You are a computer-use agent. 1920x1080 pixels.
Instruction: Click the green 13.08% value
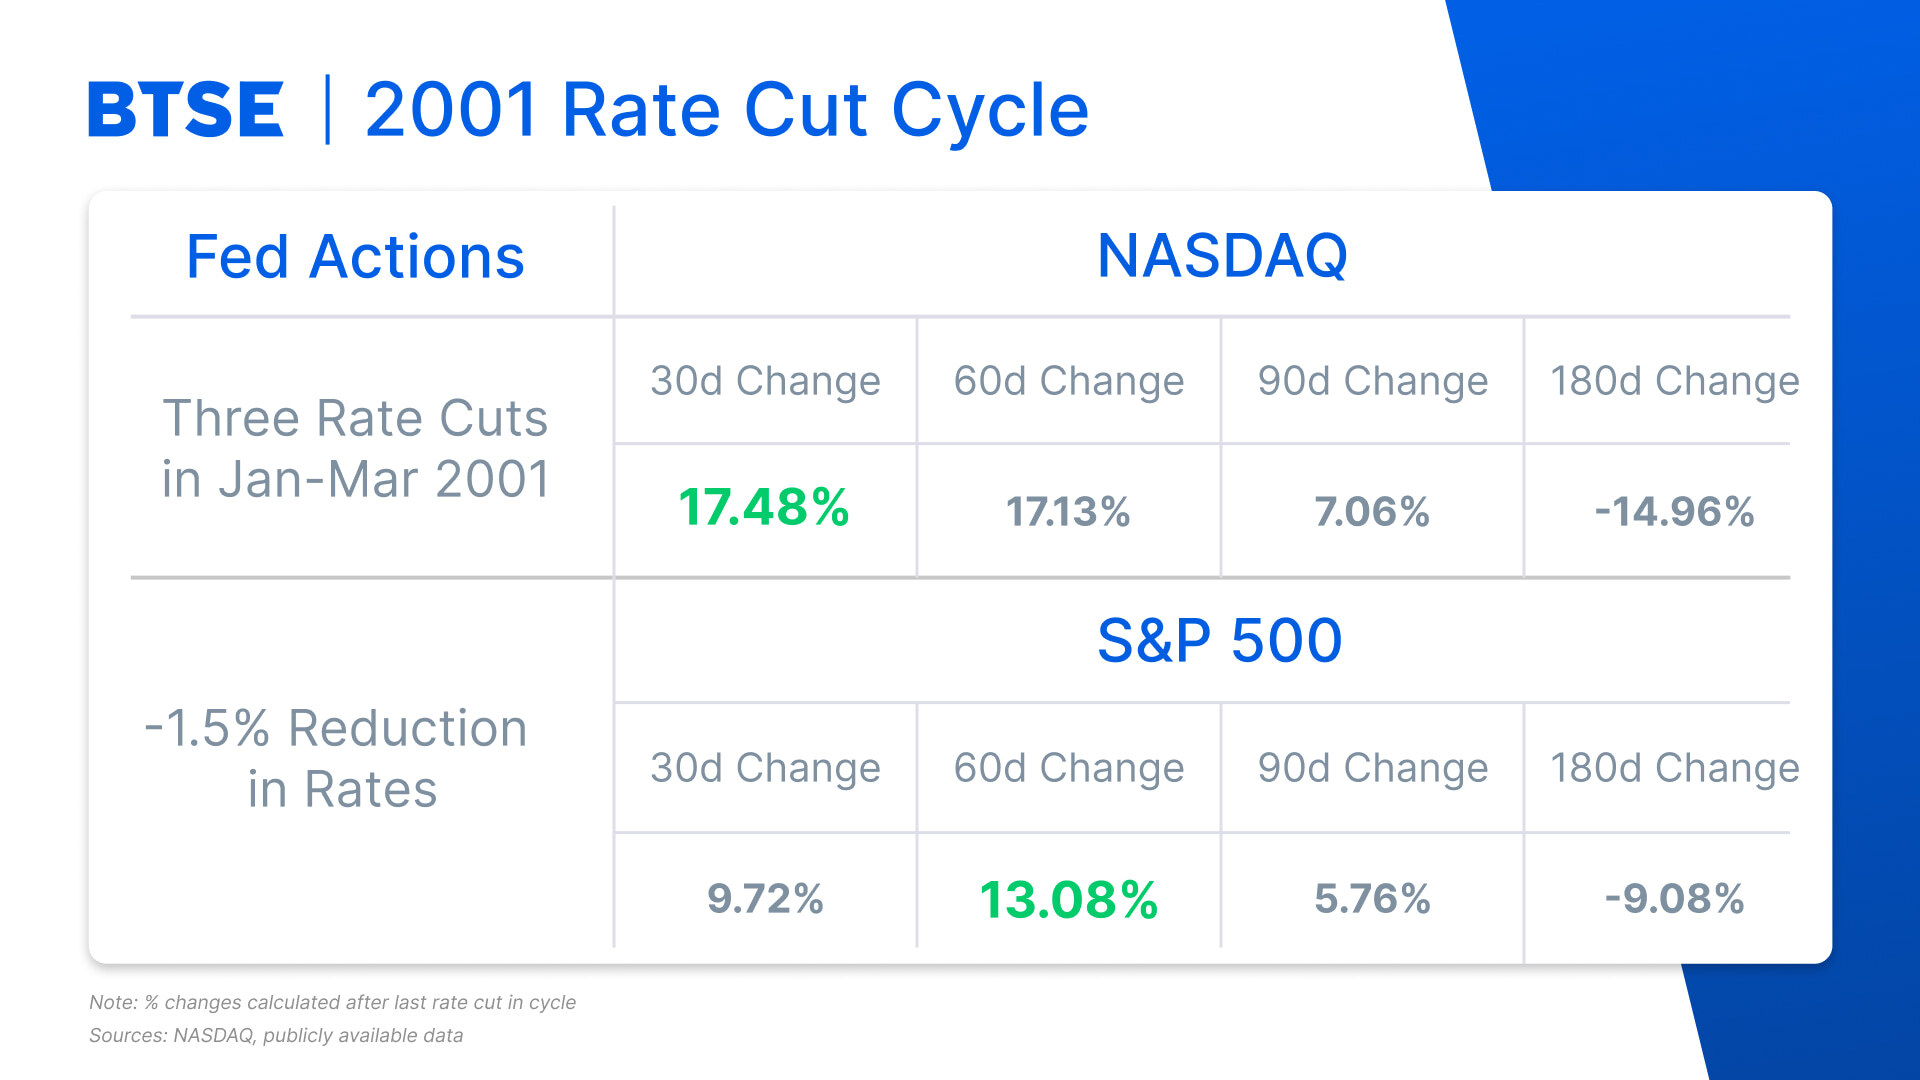click(1068, 899)
